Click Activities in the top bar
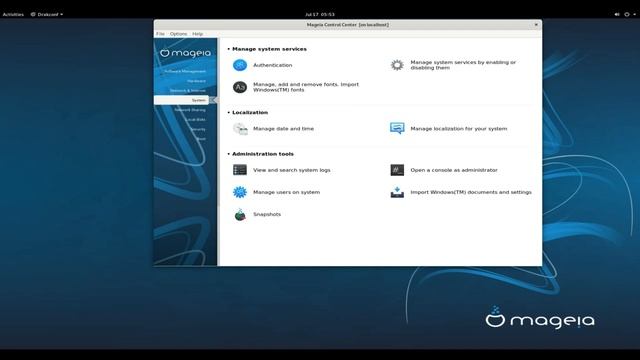Screen dimensions: 640x360 coord(13,14)
